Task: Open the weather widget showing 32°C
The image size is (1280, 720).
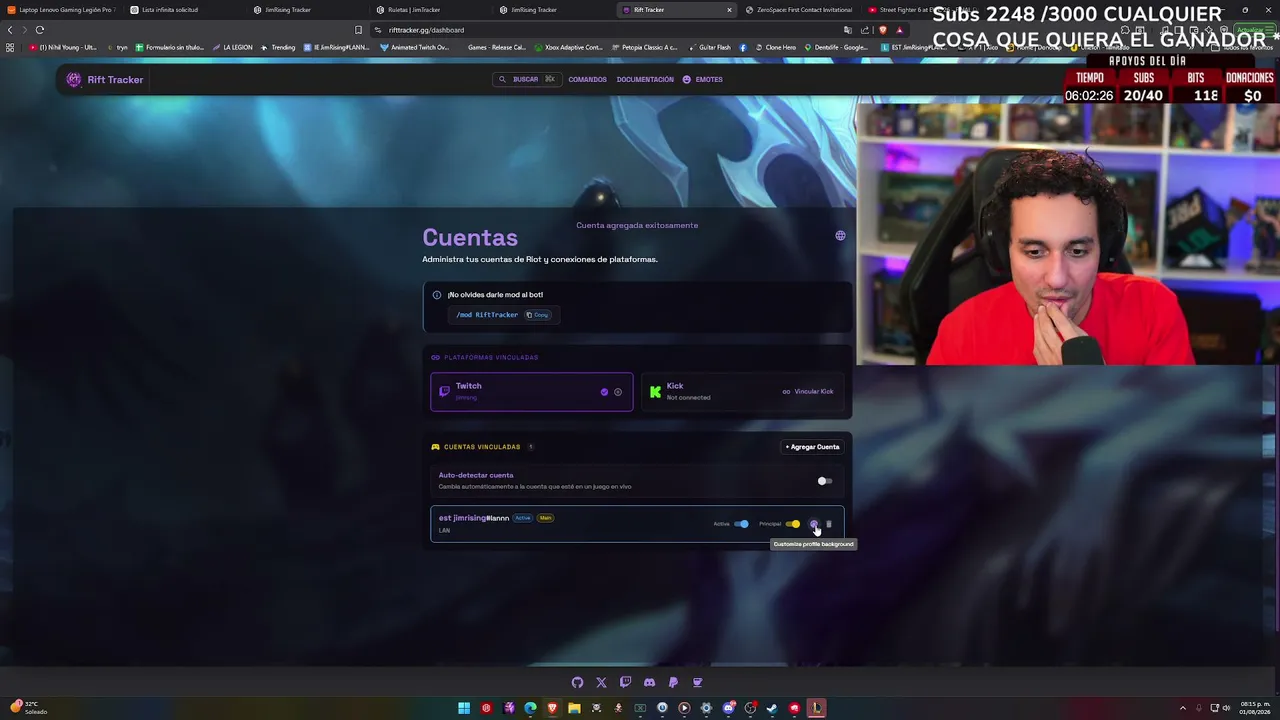Action: 28,708
